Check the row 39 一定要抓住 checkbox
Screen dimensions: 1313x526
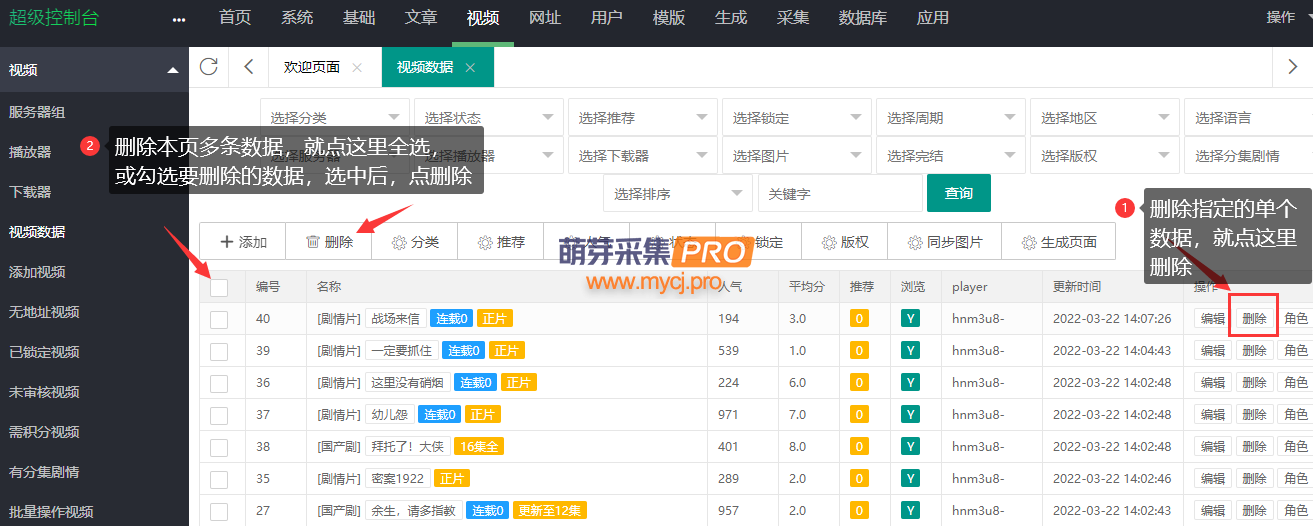(x=220, y=351)
